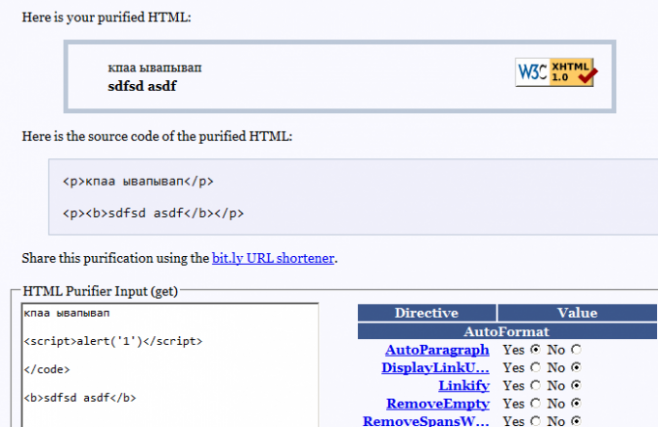The image size is (658, 427).
Task: Click the <script>alert('1')</script> line in input
Action: click(x=113, y=341)
